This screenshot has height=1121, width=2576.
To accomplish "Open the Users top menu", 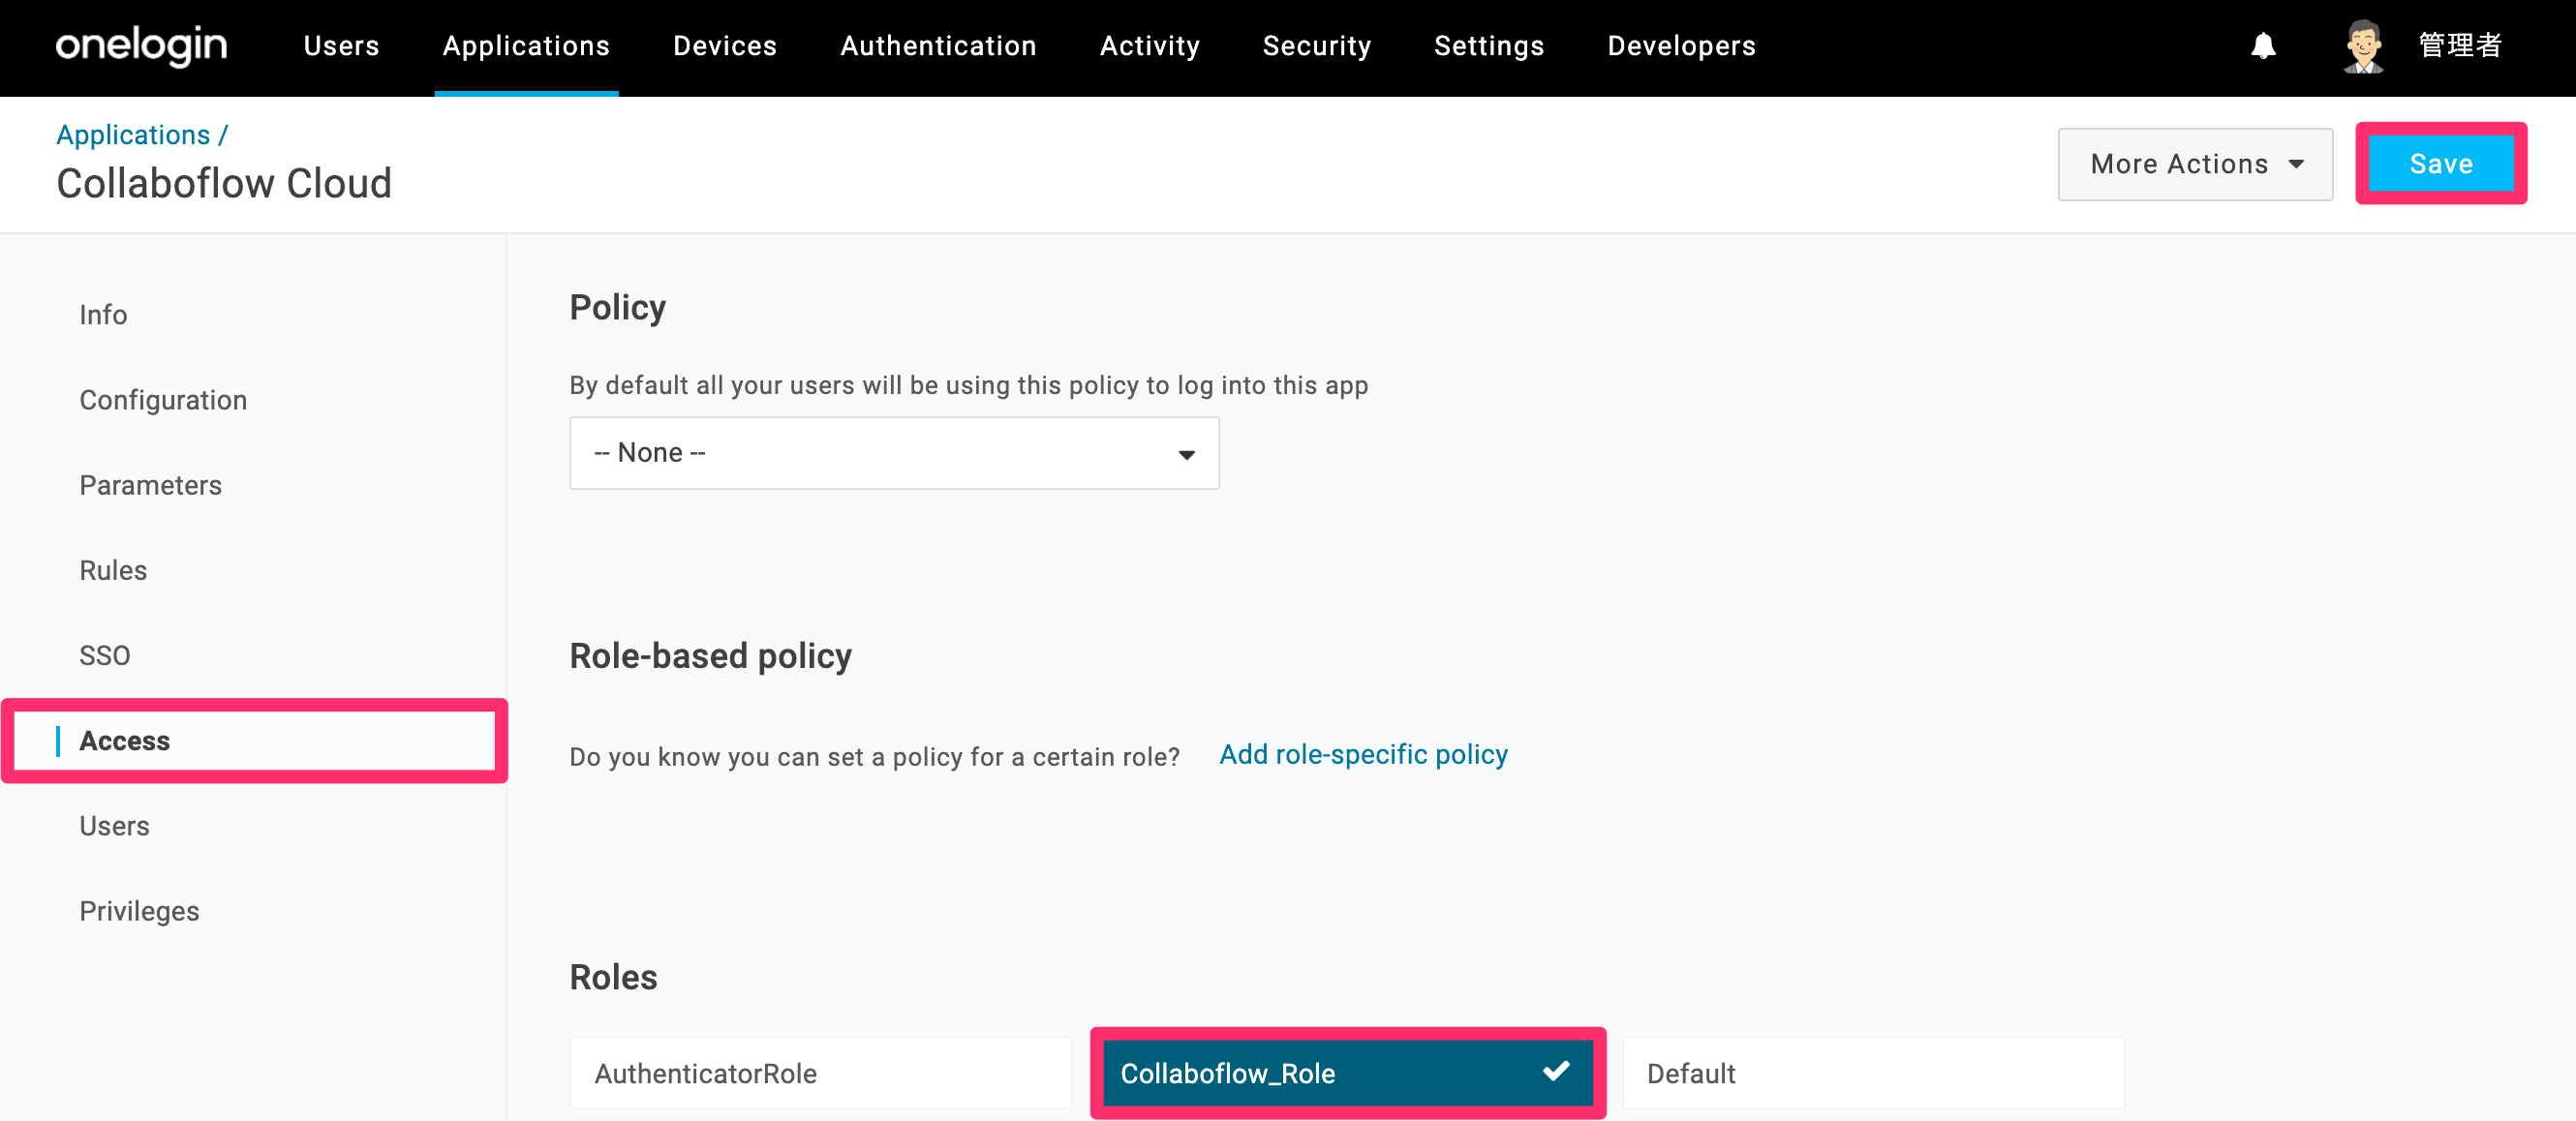I will 341,46.
